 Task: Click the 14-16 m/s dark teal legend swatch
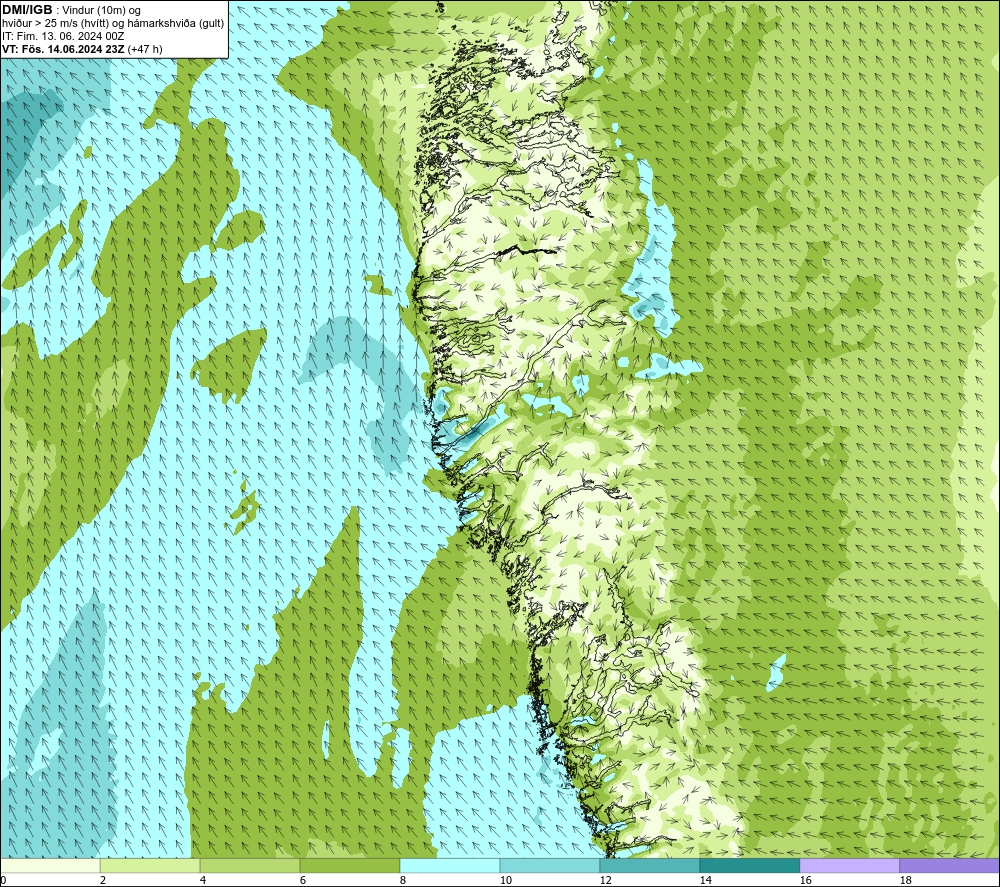(x=750, y=866)
